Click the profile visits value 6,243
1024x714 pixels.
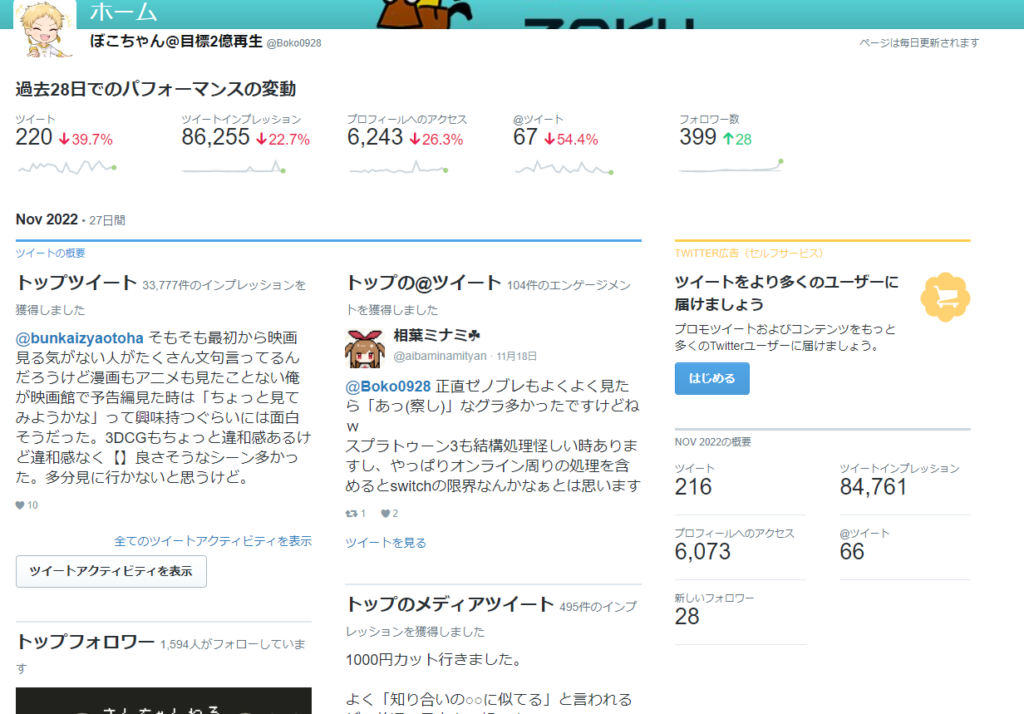tap(375, 137)
